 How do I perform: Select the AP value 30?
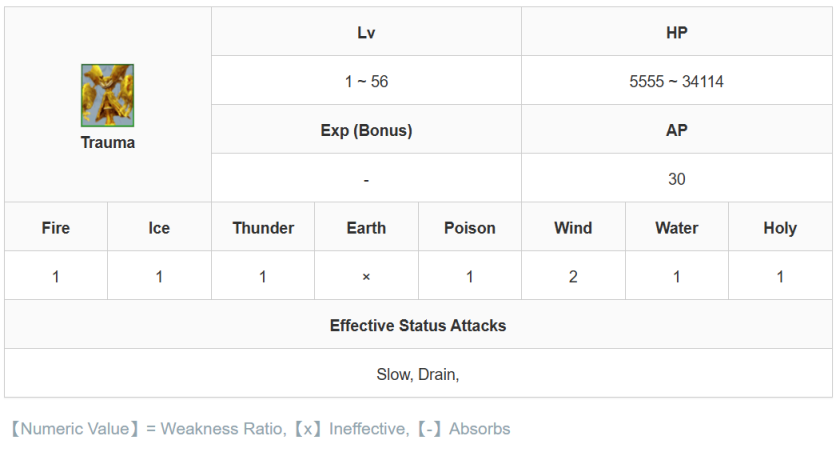[x=676, y=179]
